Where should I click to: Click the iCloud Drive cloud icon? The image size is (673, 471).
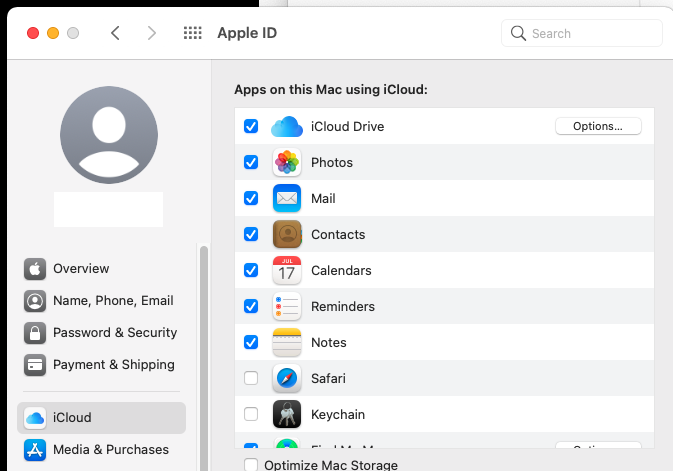click(x=287, y=127)
